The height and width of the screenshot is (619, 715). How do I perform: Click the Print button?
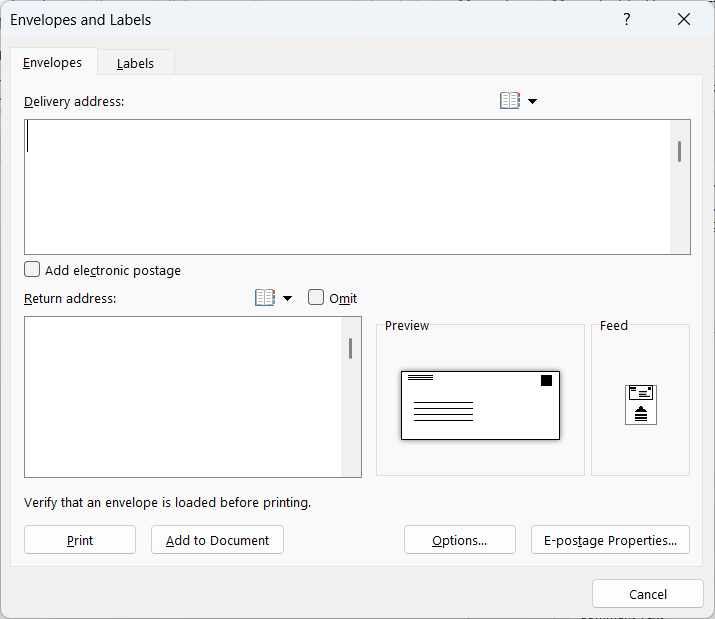(80, 540)
